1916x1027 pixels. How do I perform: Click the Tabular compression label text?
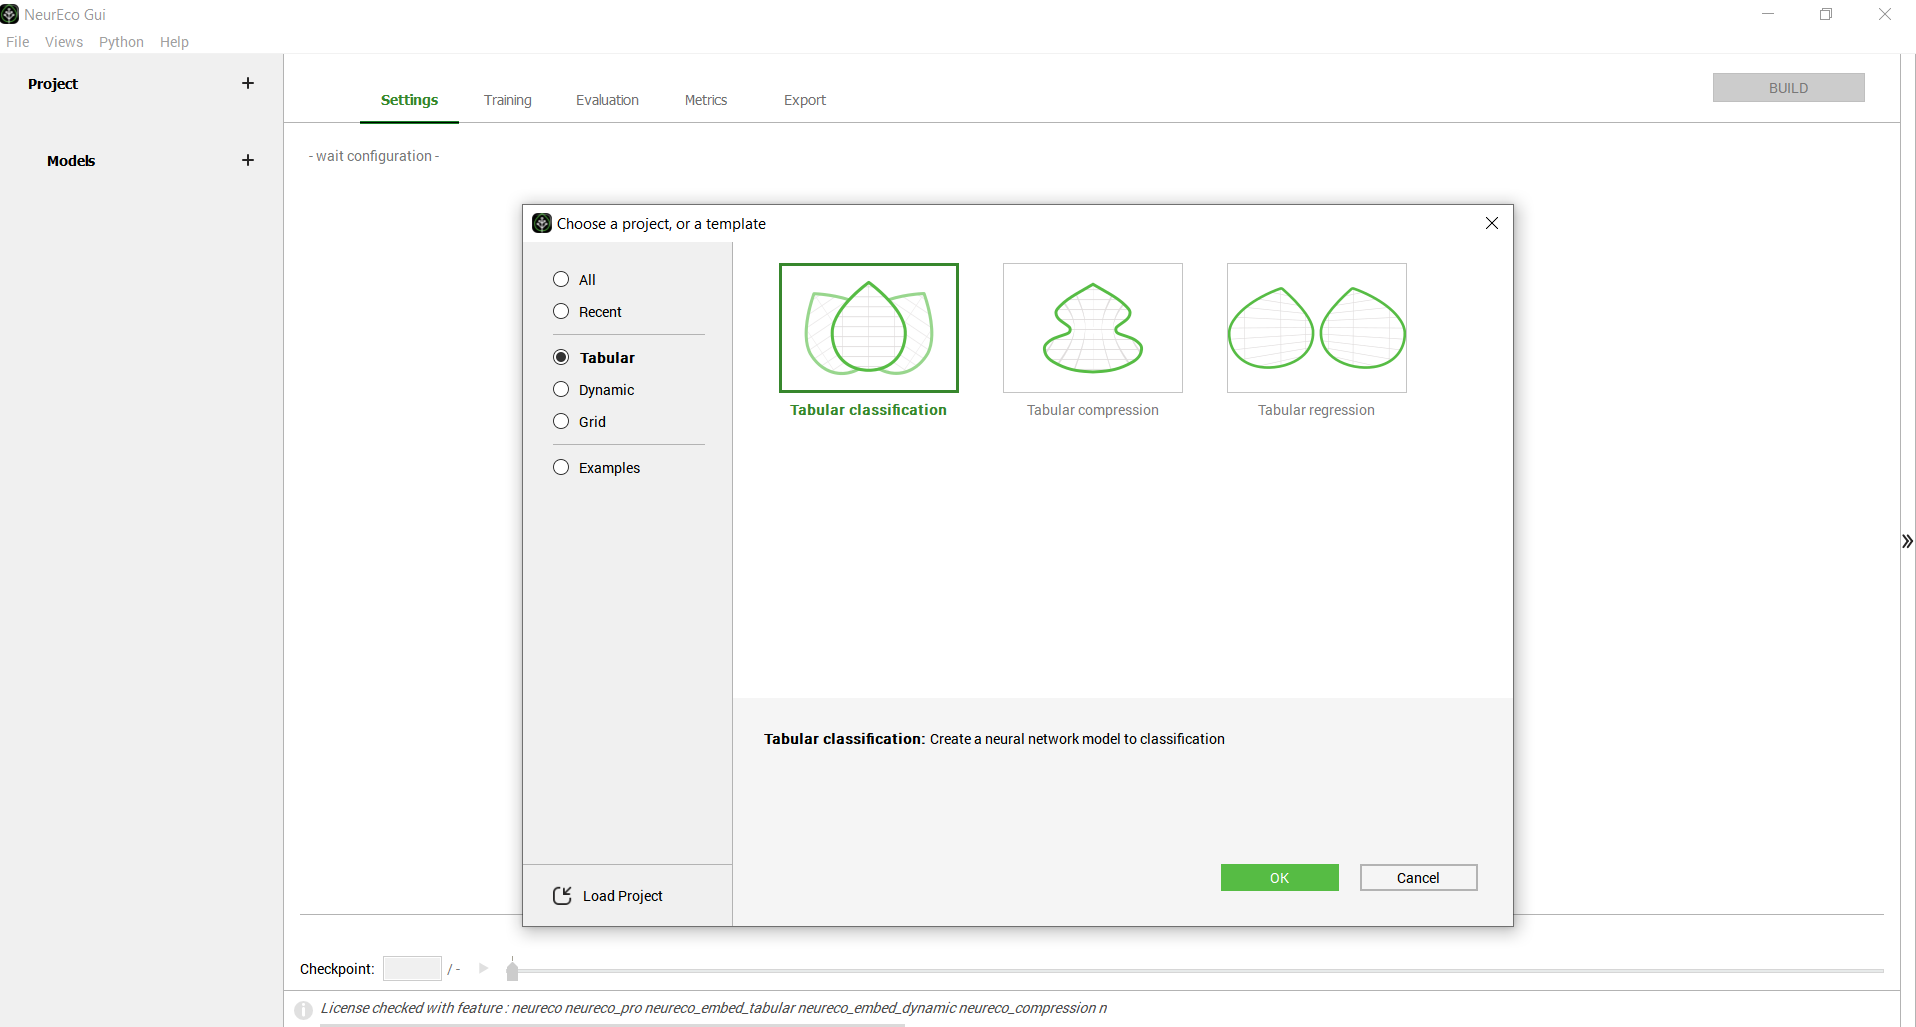[1093, 410]
